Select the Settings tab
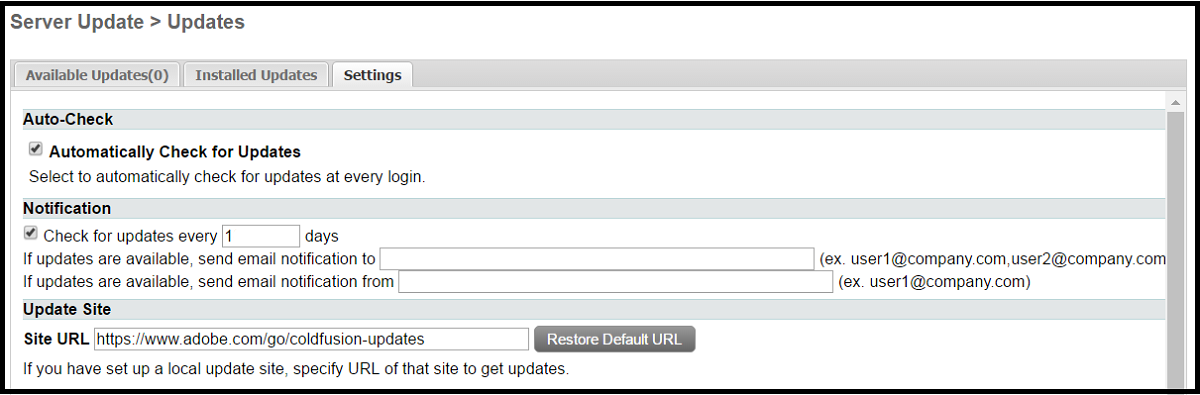 (372, 75)
